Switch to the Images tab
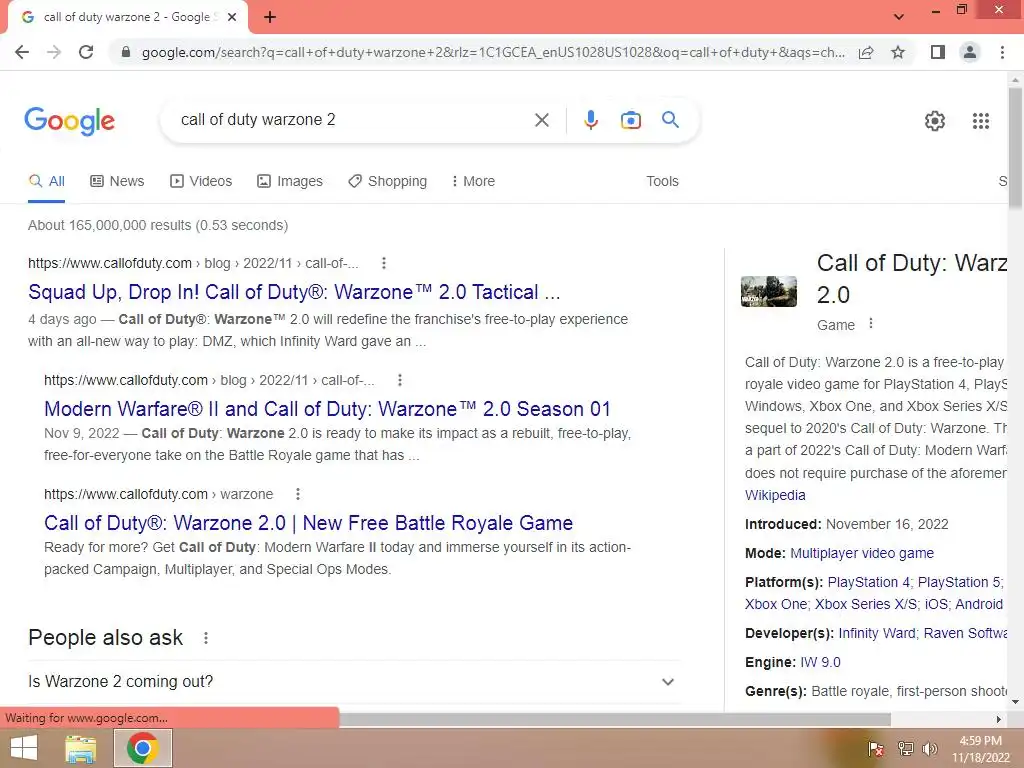 click(x=290, y=182)
